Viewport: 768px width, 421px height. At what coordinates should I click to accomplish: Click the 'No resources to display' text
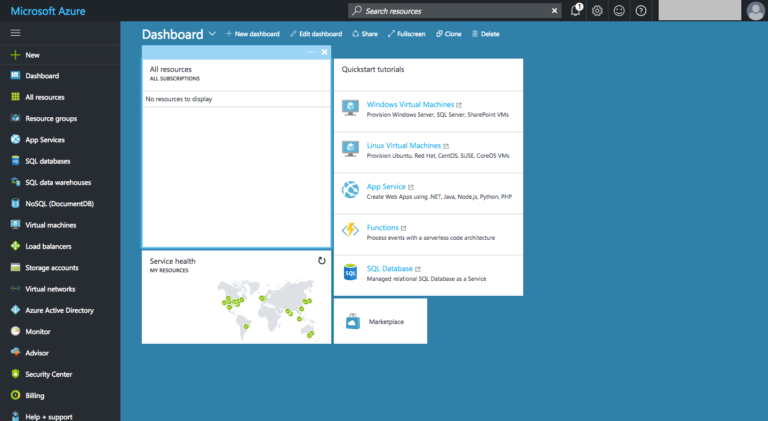tap(179, 99)
